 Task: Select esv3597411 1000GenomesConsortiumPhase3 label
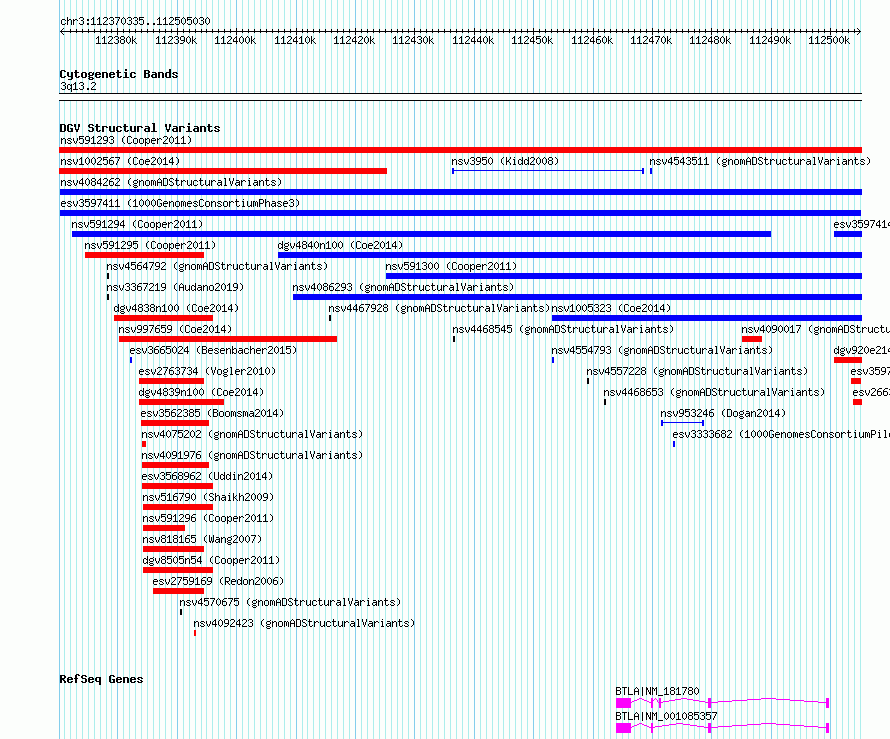click(x=180, y=203)
